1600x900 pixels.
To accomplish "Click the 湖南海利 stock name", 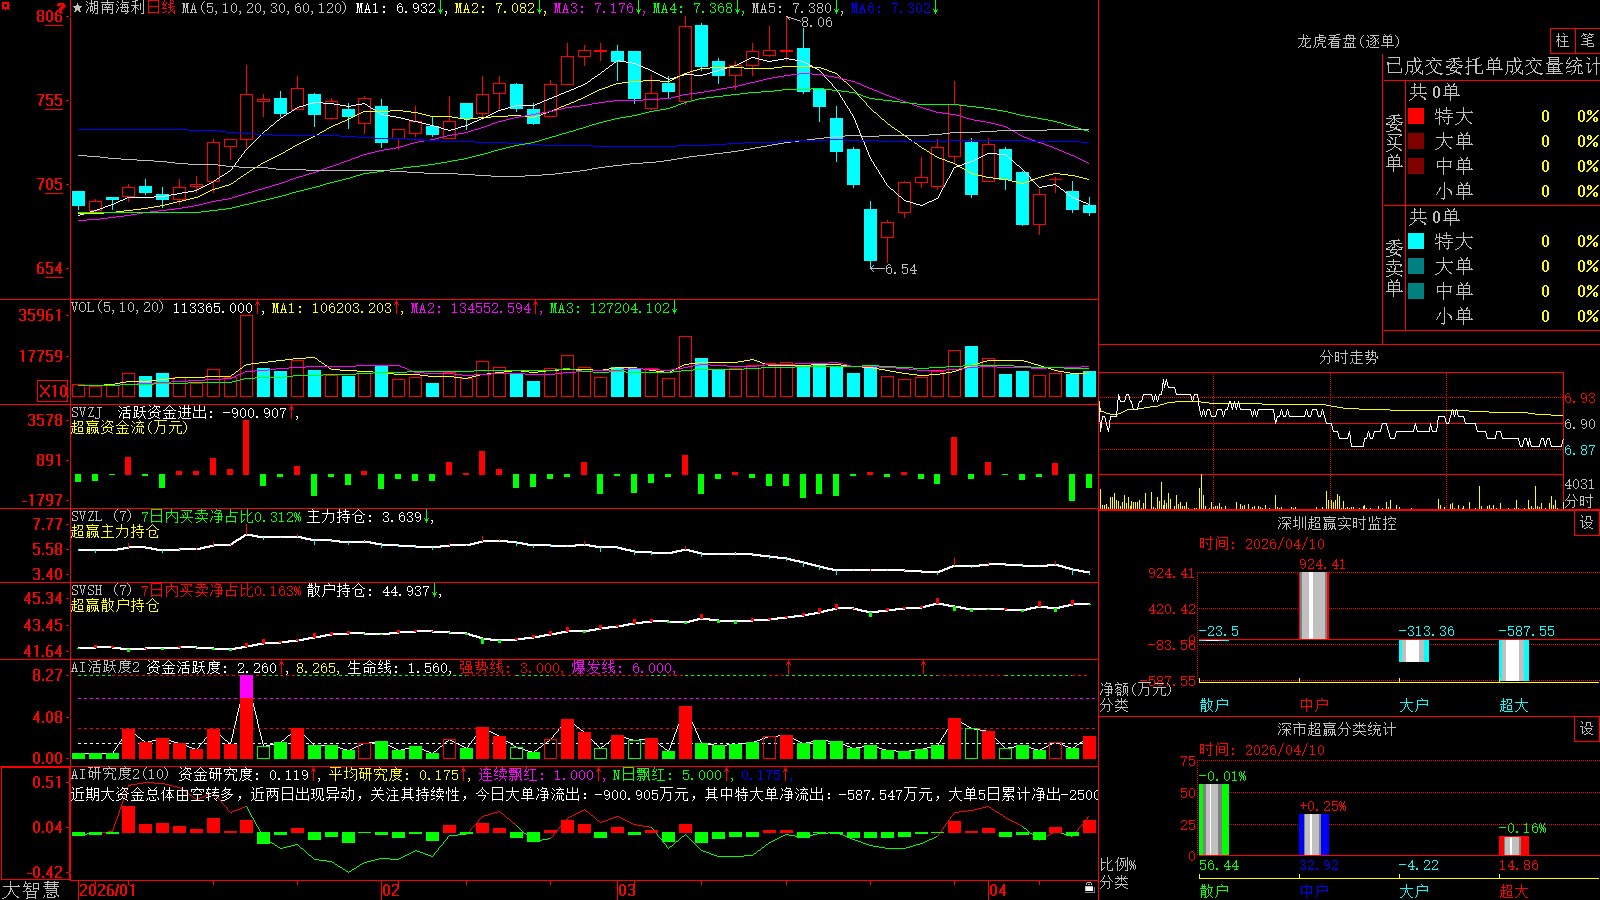I will coord(115,8).
